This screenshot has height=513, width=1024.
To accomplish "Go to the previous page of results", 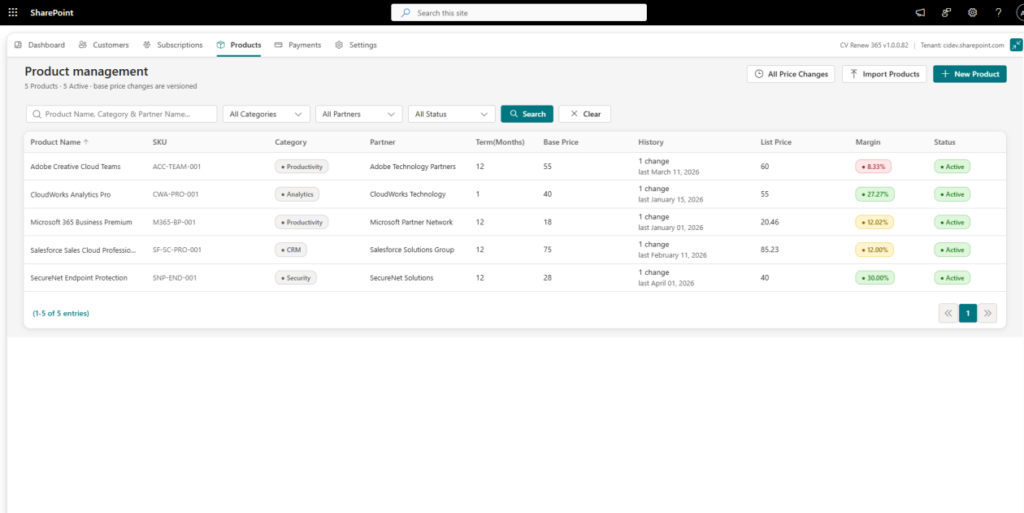I will pos(948,313).
